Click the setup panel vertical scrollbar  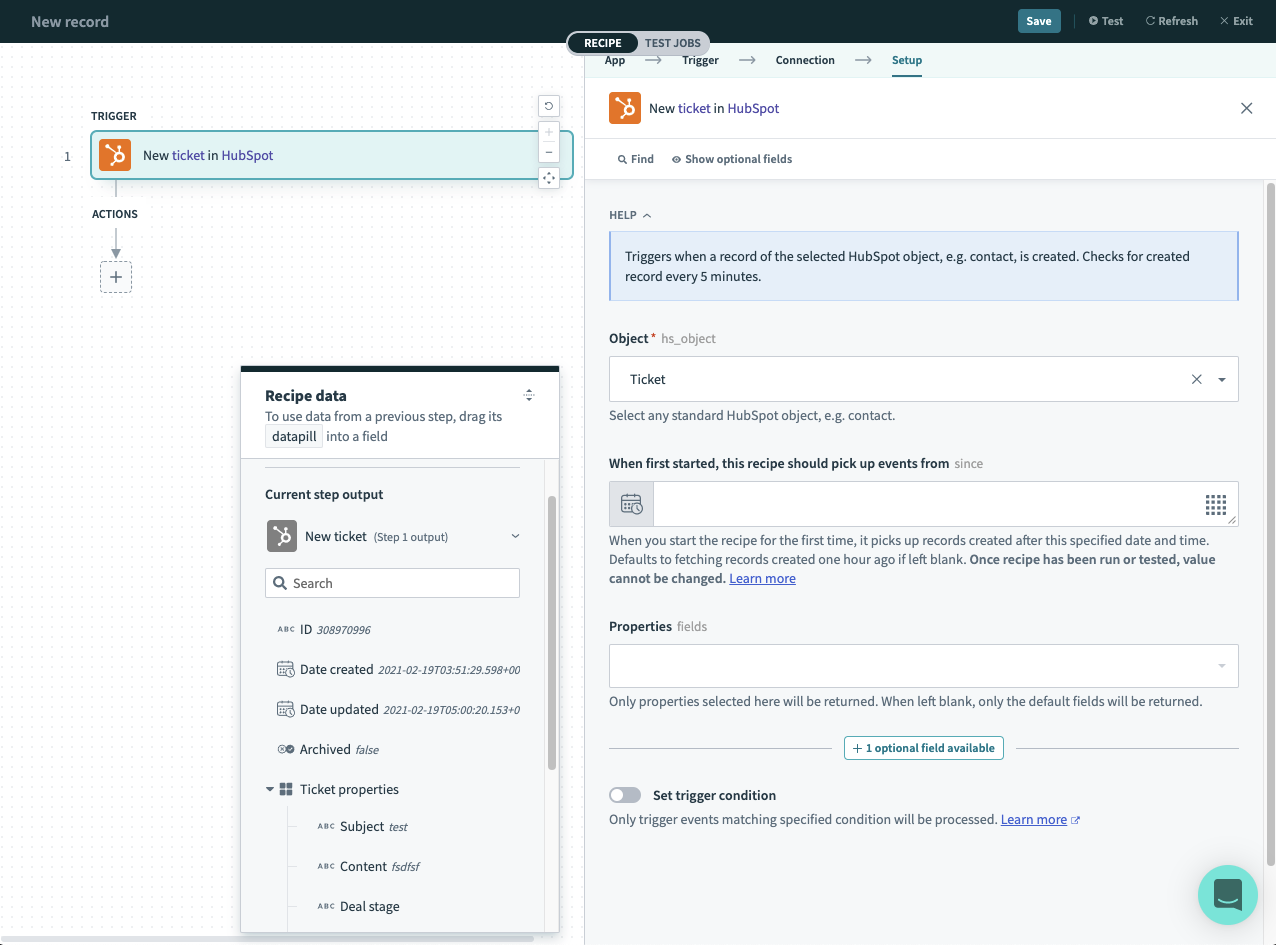point(1271,523)
